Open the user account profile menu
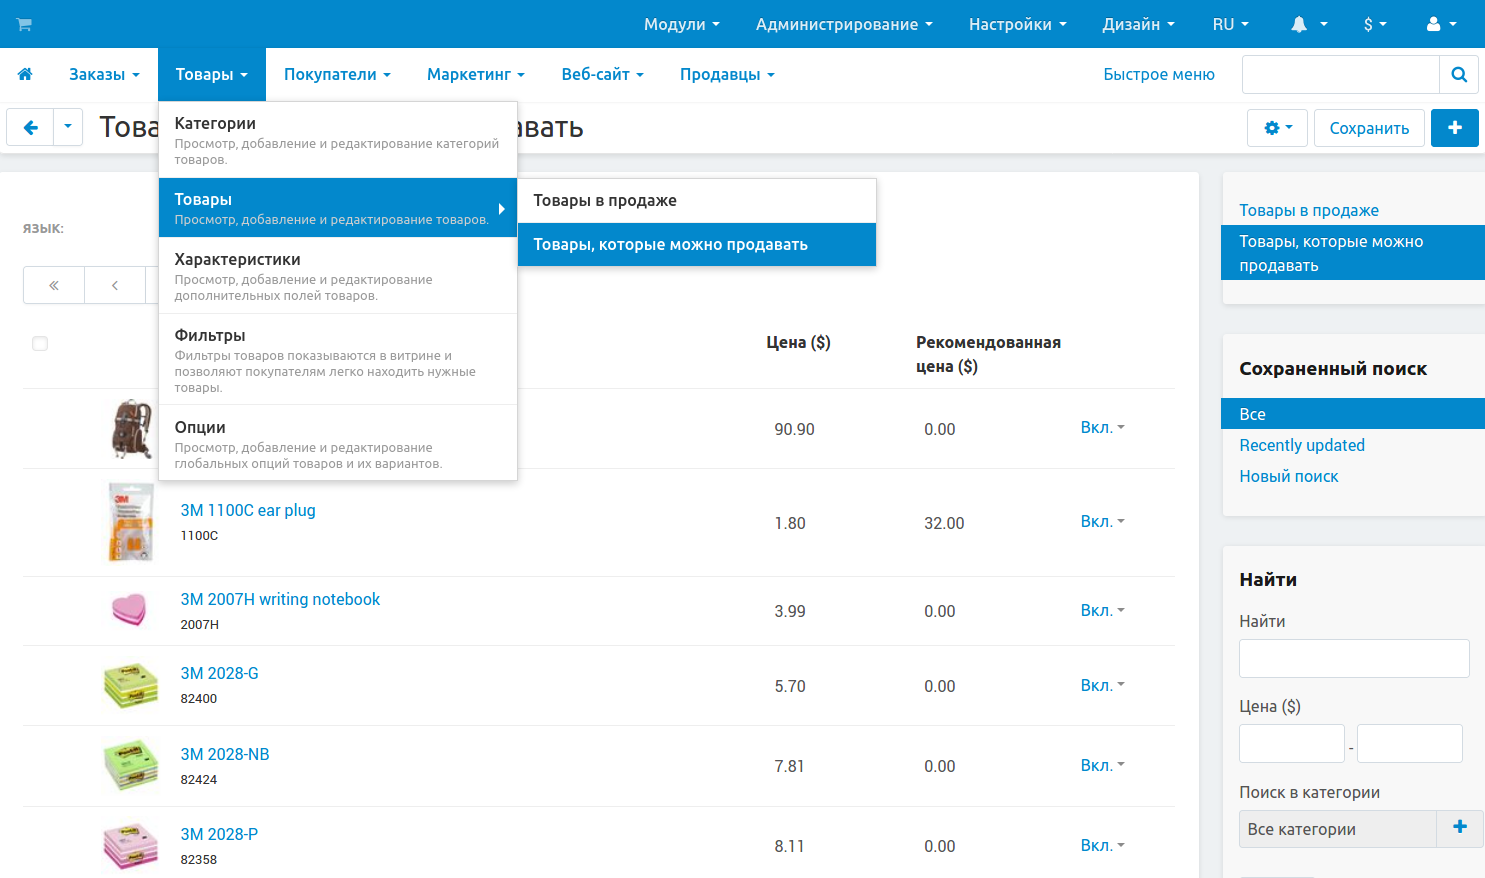Image resolution: width=1485 pixels, height=878 pixels. [x=1440, y=24]
